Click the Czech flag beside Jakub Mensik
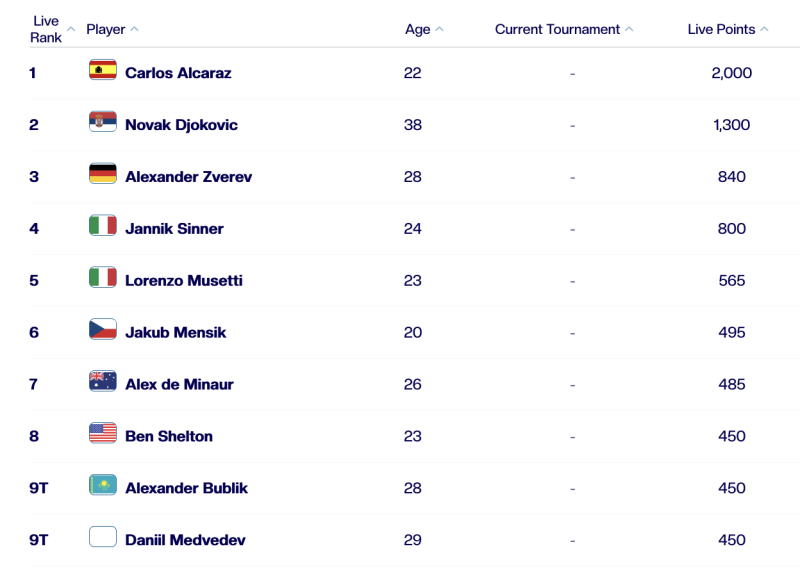Image resolution: width=800 pixels, height=583 pixels. (x=103, y=331)
